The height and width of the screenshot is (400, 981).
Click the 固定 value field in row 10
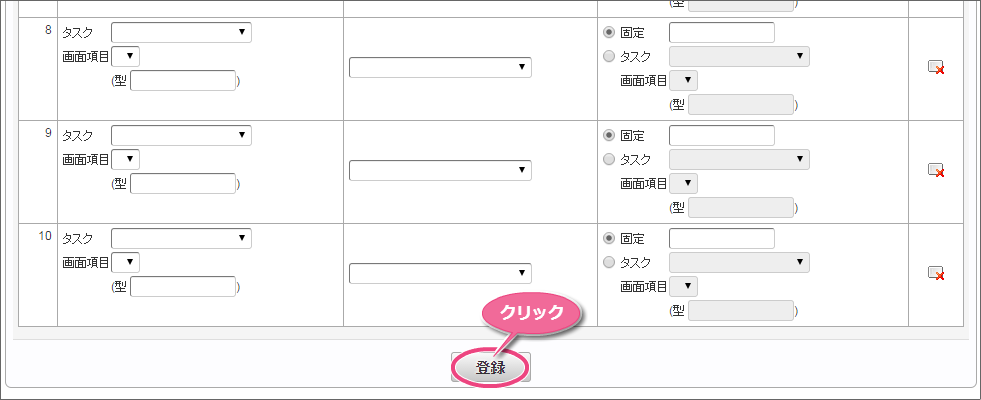pos(722,238)
